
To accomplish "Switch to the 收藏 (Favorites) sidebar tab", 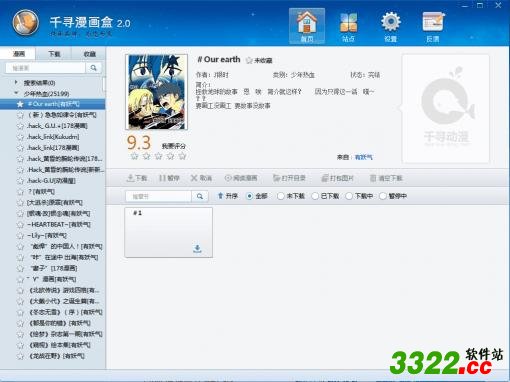I will coord(89,54).
